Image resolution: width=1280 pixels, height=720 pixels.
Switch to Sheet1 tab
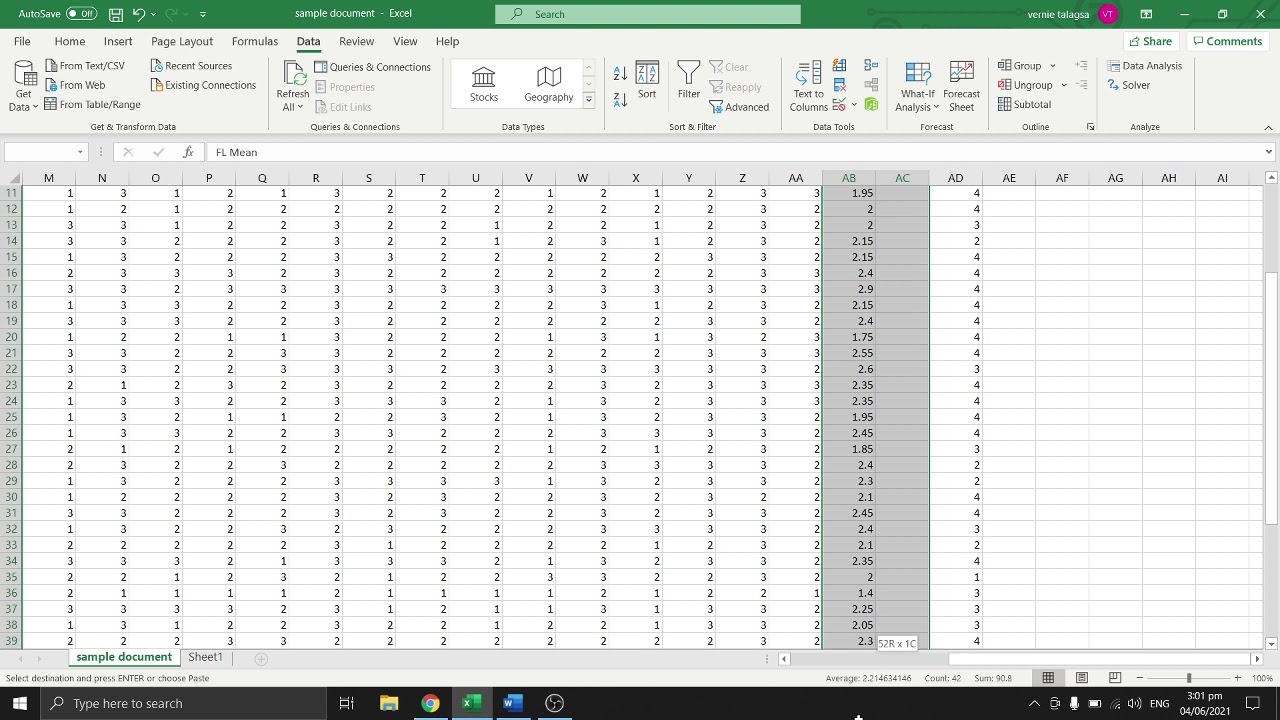click(205, 657)
